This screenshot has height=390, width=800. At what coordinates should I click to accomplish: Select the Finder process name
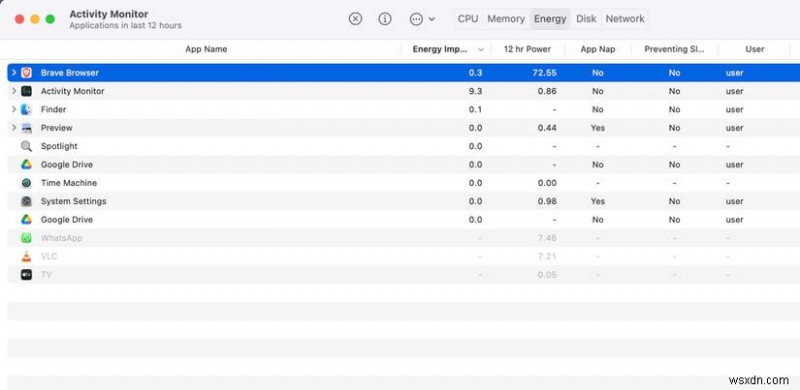click(54, 109)
